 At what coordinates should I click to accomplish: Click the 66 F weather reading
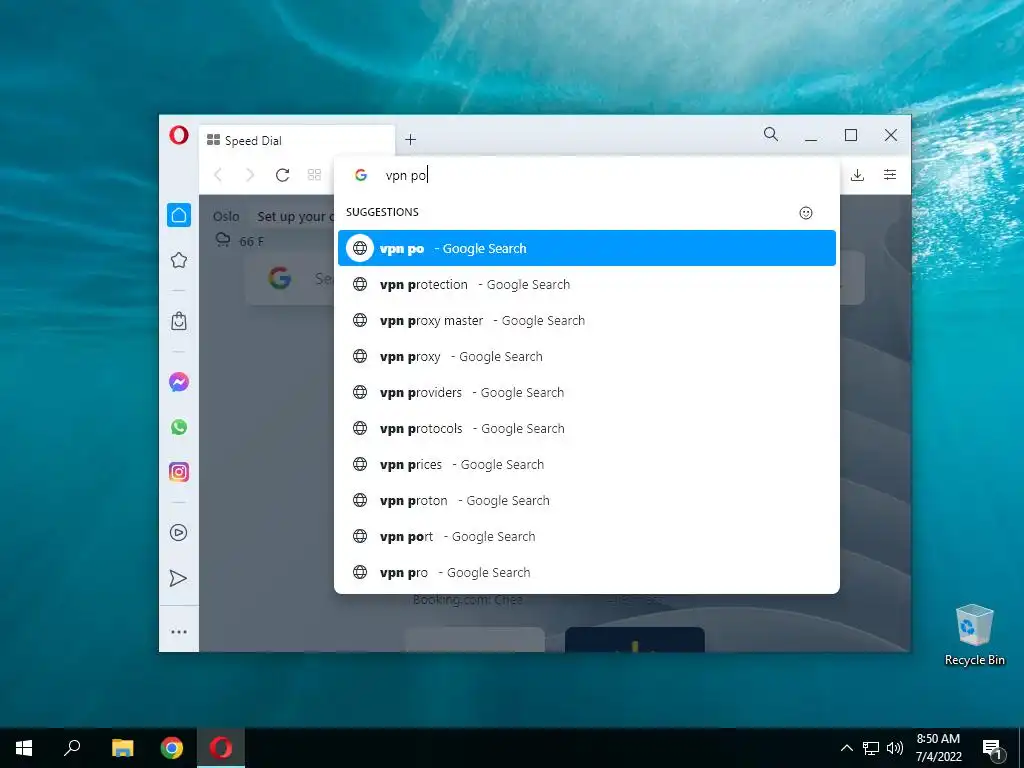click(251, 242)
